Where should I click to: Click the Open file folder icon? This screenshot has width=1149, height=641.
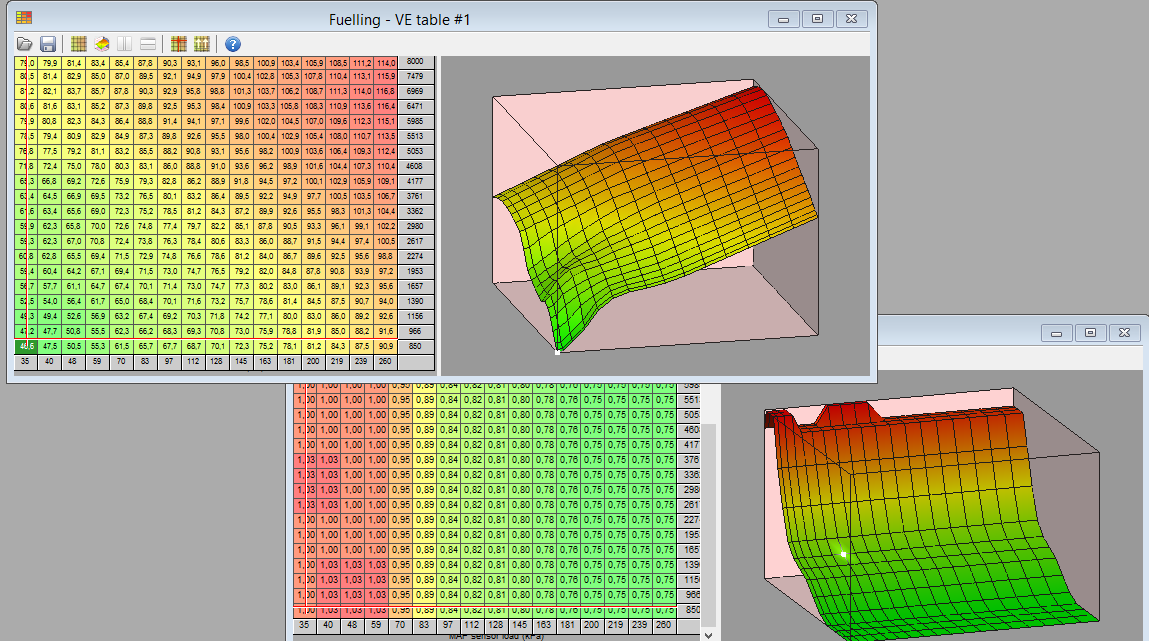[x=26, y=44]
